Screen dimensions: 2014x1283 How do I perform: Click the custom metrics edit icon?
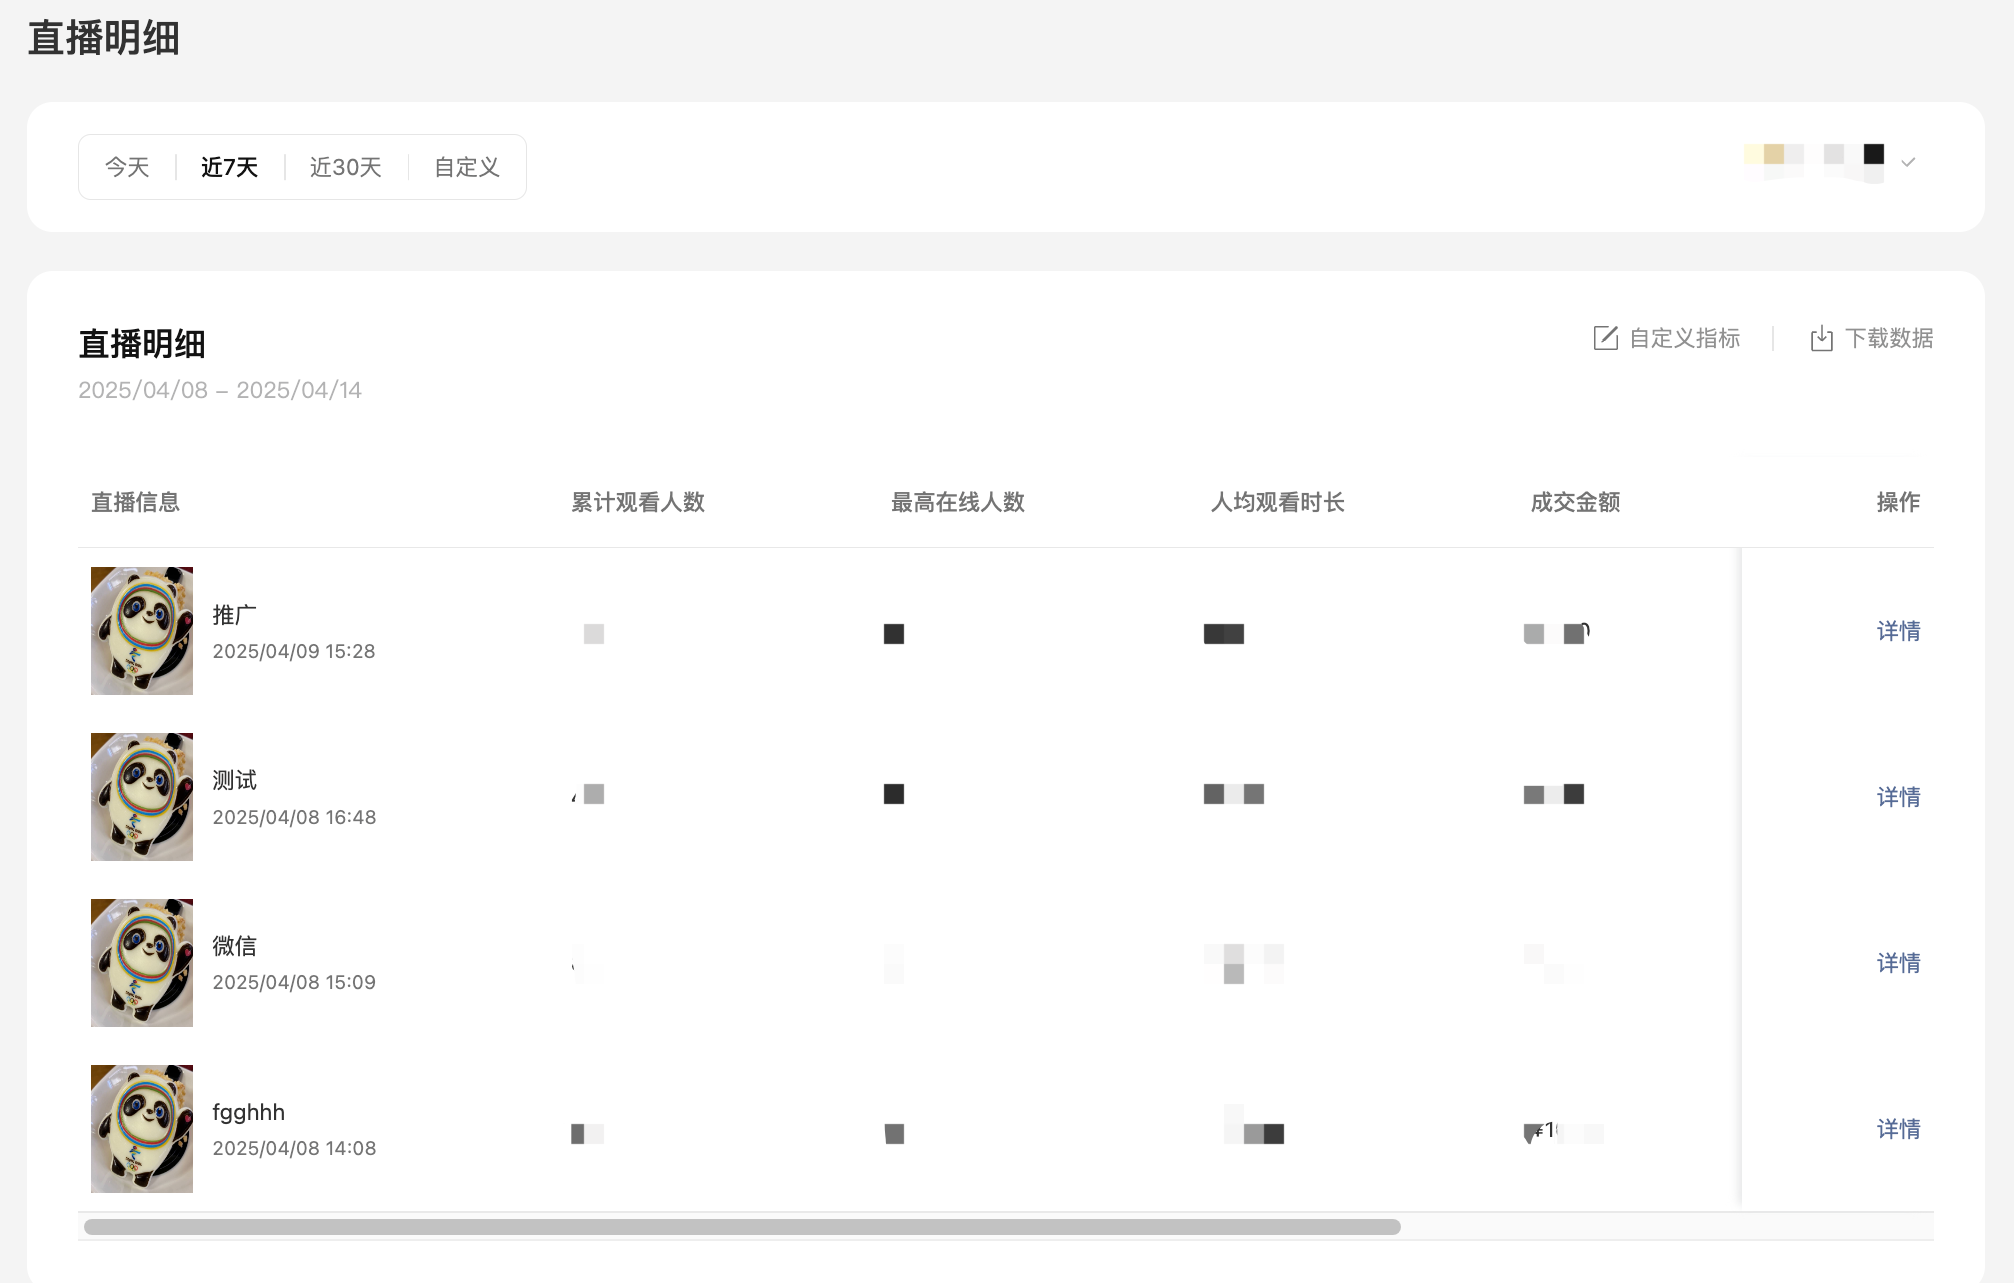(x=1605, y=338)
